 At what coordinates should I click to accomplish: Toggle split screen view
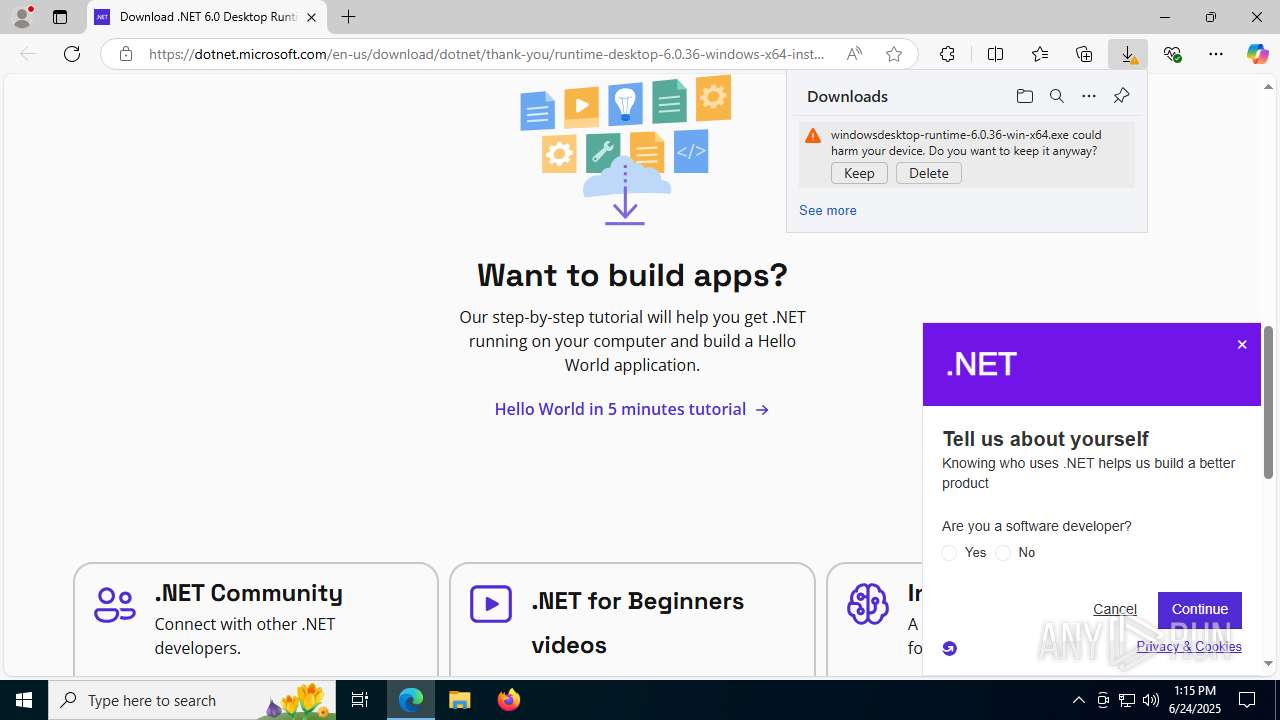[x=995, y=54]
